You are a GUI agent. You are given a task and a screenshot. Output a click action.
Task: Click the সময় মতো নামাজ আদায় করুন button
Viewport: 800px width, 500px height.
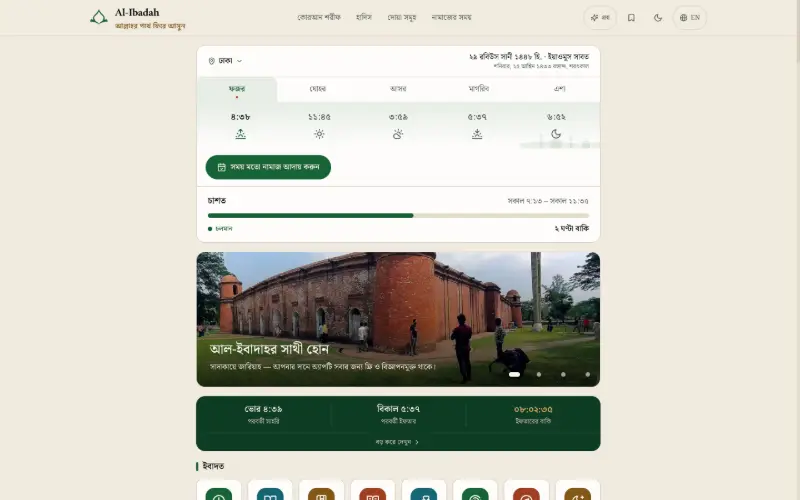[x=268, y=167]
